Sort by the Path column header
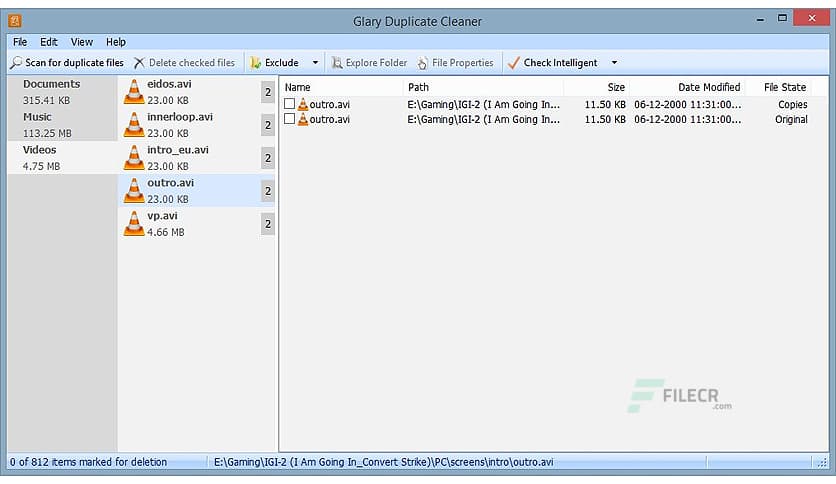Viewport: 836px width, 484px height. 484,87
